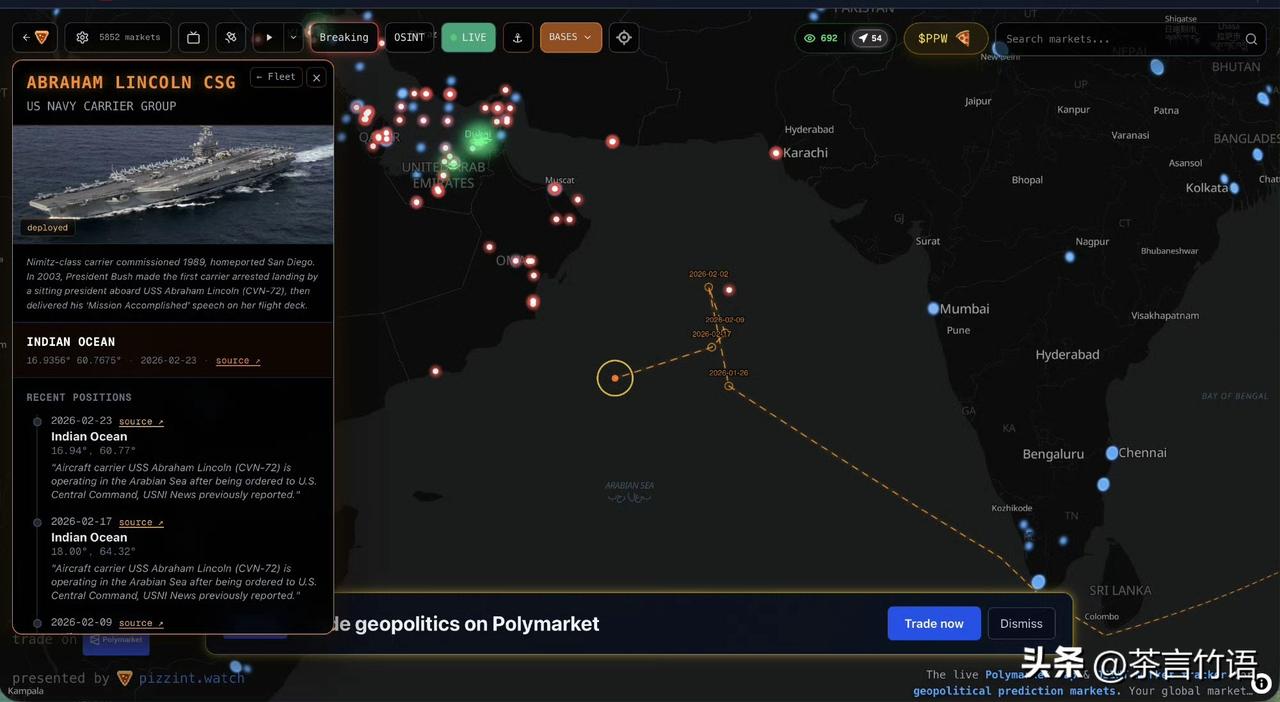Return to Fleet list
Image resolution: width=1280 pixels, height=702 pixels.
pos(275,77)
